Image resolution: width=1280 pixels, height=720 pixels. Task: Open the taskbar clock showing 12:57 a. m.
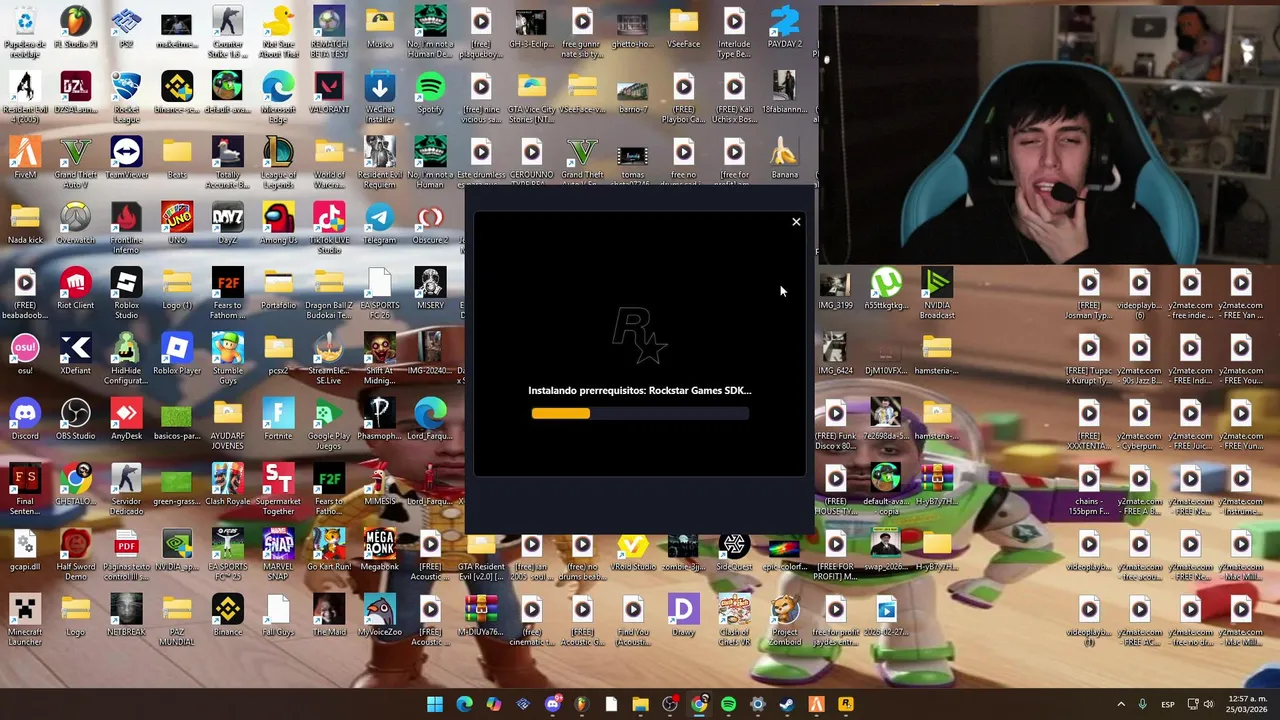coord(1248,704)
